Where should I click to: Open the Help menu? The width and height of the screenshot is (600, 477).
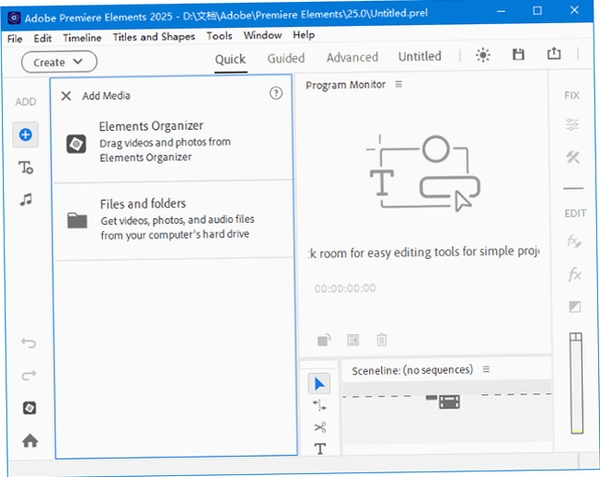[304, 35]
